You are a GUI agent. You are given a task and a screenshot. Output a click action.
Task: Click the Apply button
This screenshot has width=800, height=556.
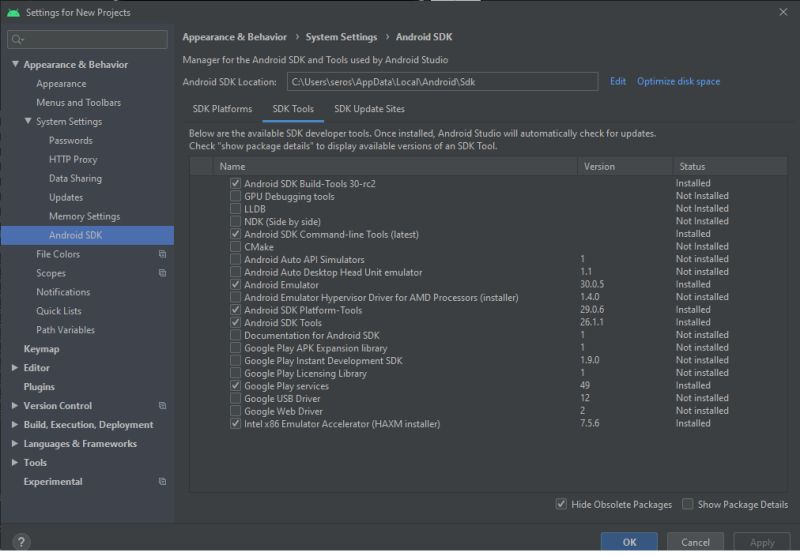(x=762, y=542)
